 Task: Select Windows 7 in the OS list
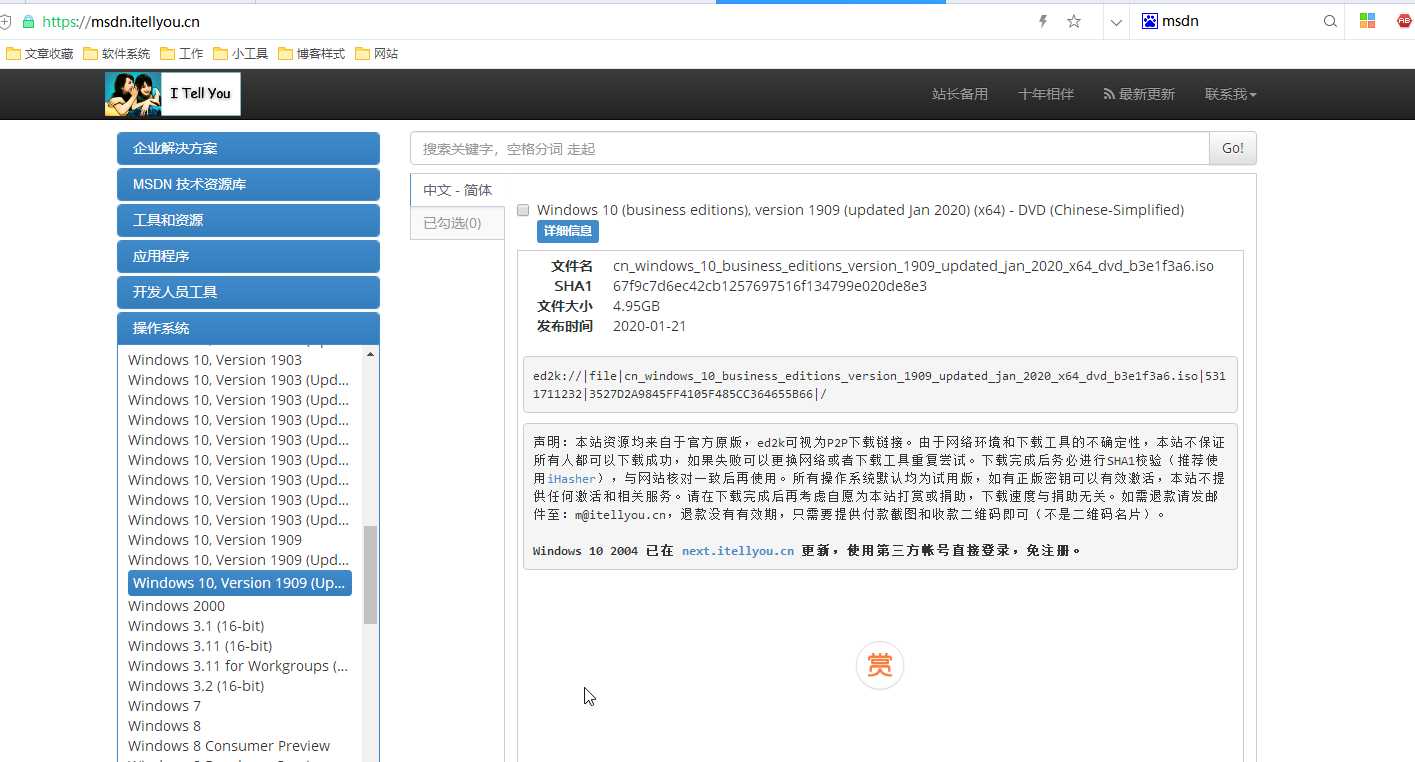(x=164, y=706)
